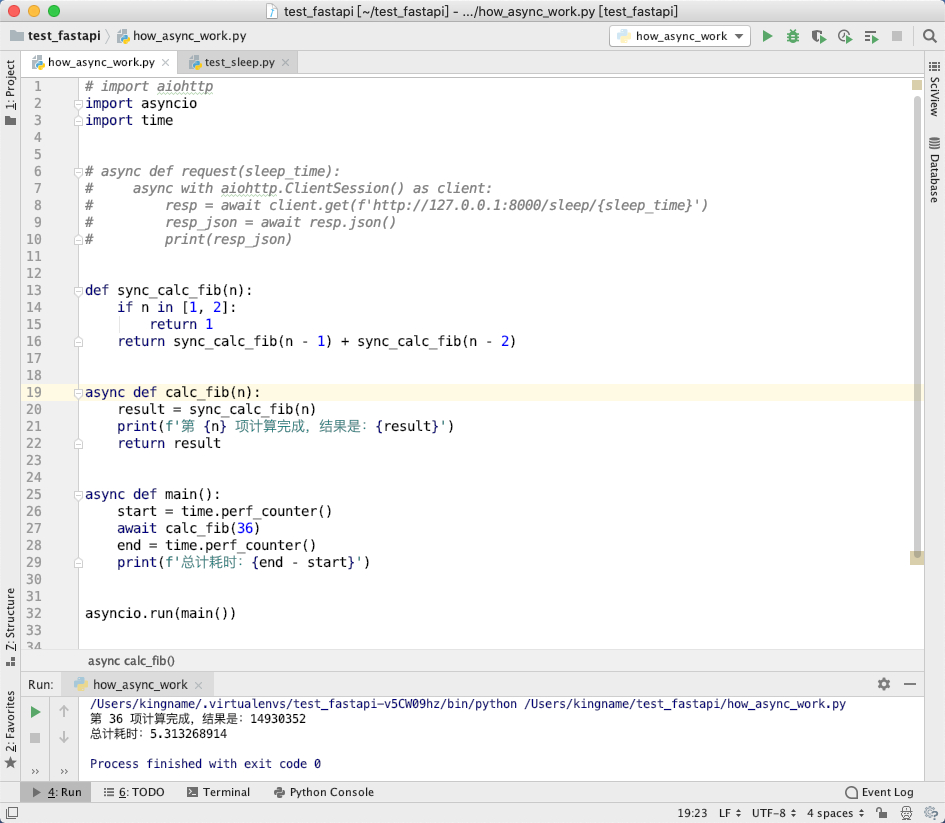Open Run panel settings gear
The width and height of the screenshot is (945, 823).
[x=884, y=684]
